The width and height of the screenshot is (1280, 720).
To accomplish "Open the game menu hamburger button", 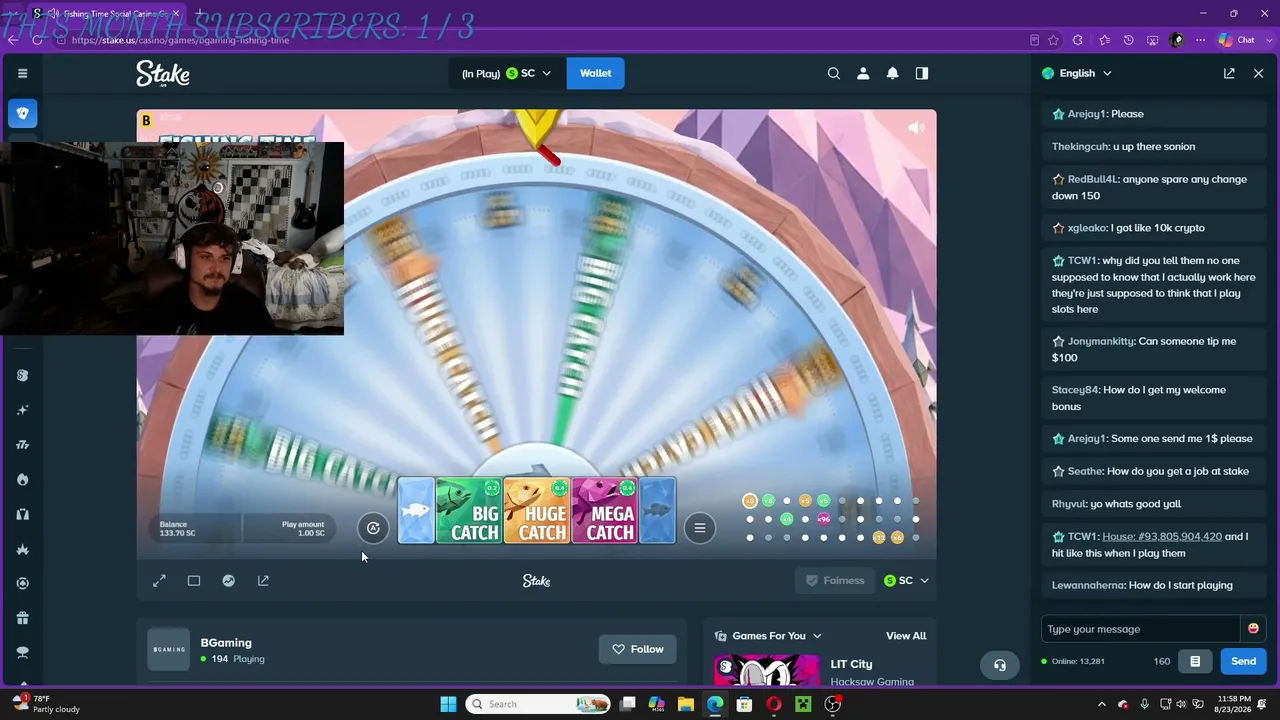I will click(700, 528).
